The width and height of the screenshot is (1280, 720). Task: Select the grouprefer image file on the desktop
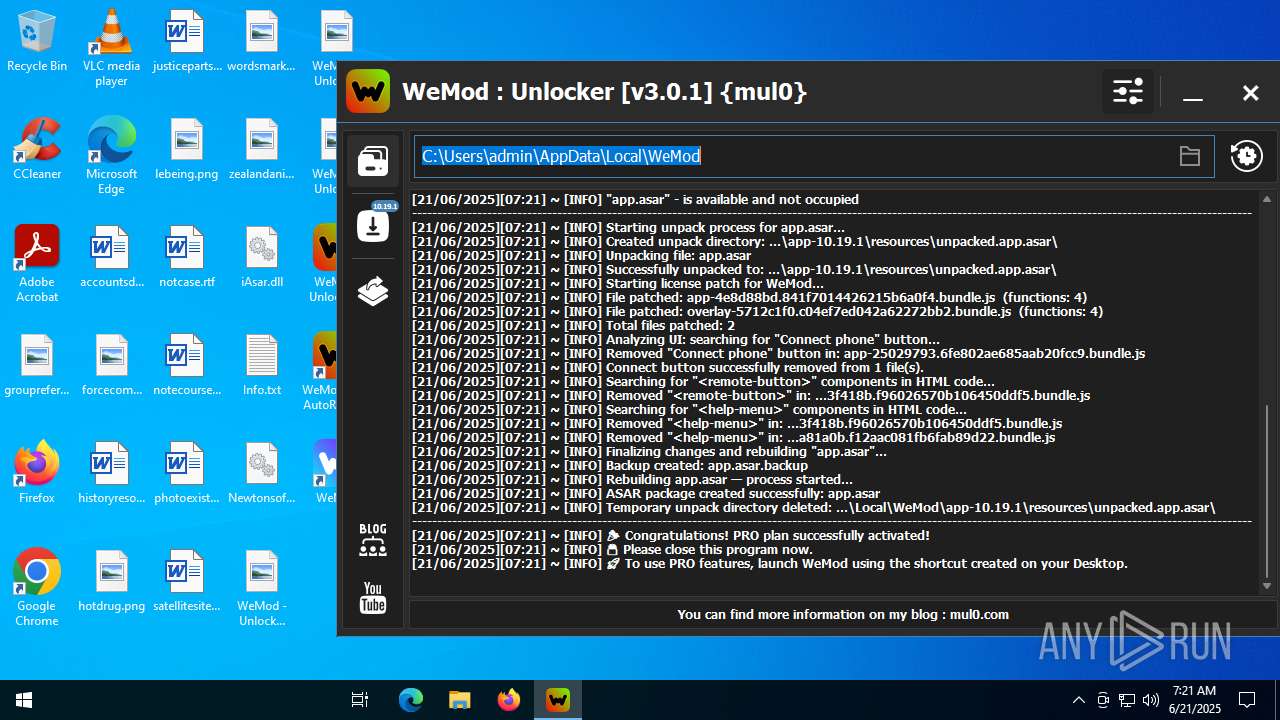[37, 365]
